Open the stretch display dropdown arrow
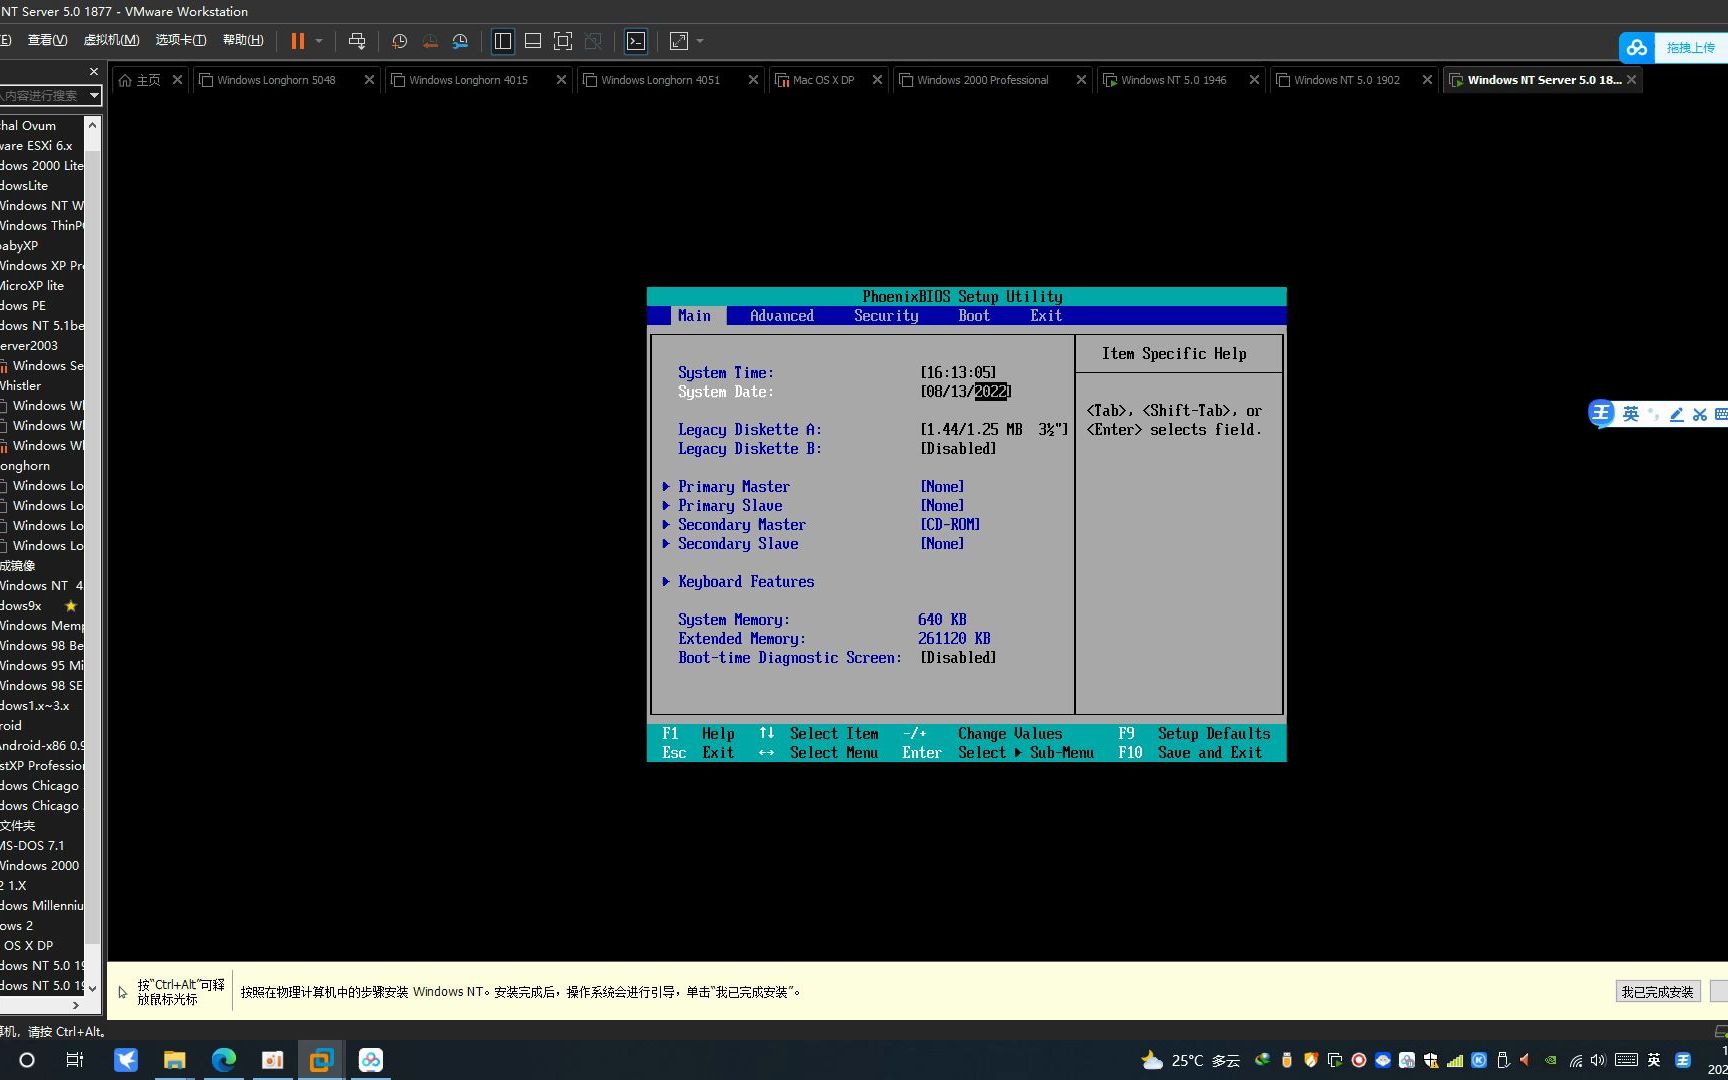 700,41
